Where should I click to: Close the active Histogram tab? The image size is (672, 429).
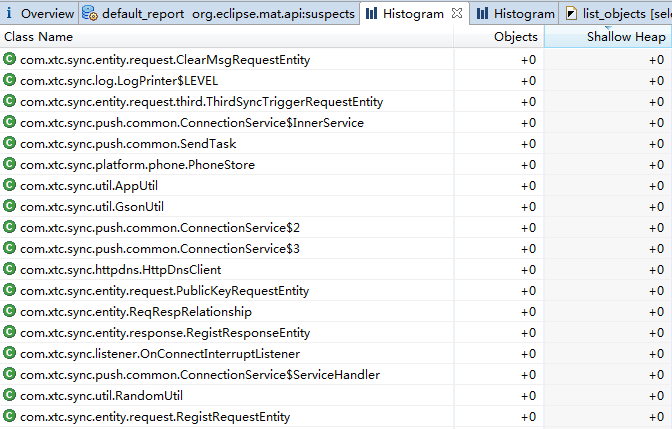tap(457, 13)
